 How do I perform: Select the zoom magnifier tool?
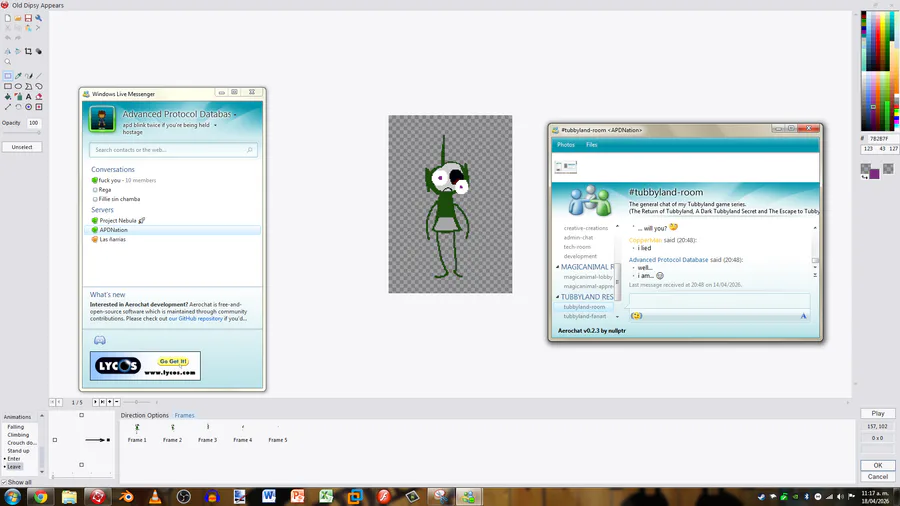coord(8,62)
